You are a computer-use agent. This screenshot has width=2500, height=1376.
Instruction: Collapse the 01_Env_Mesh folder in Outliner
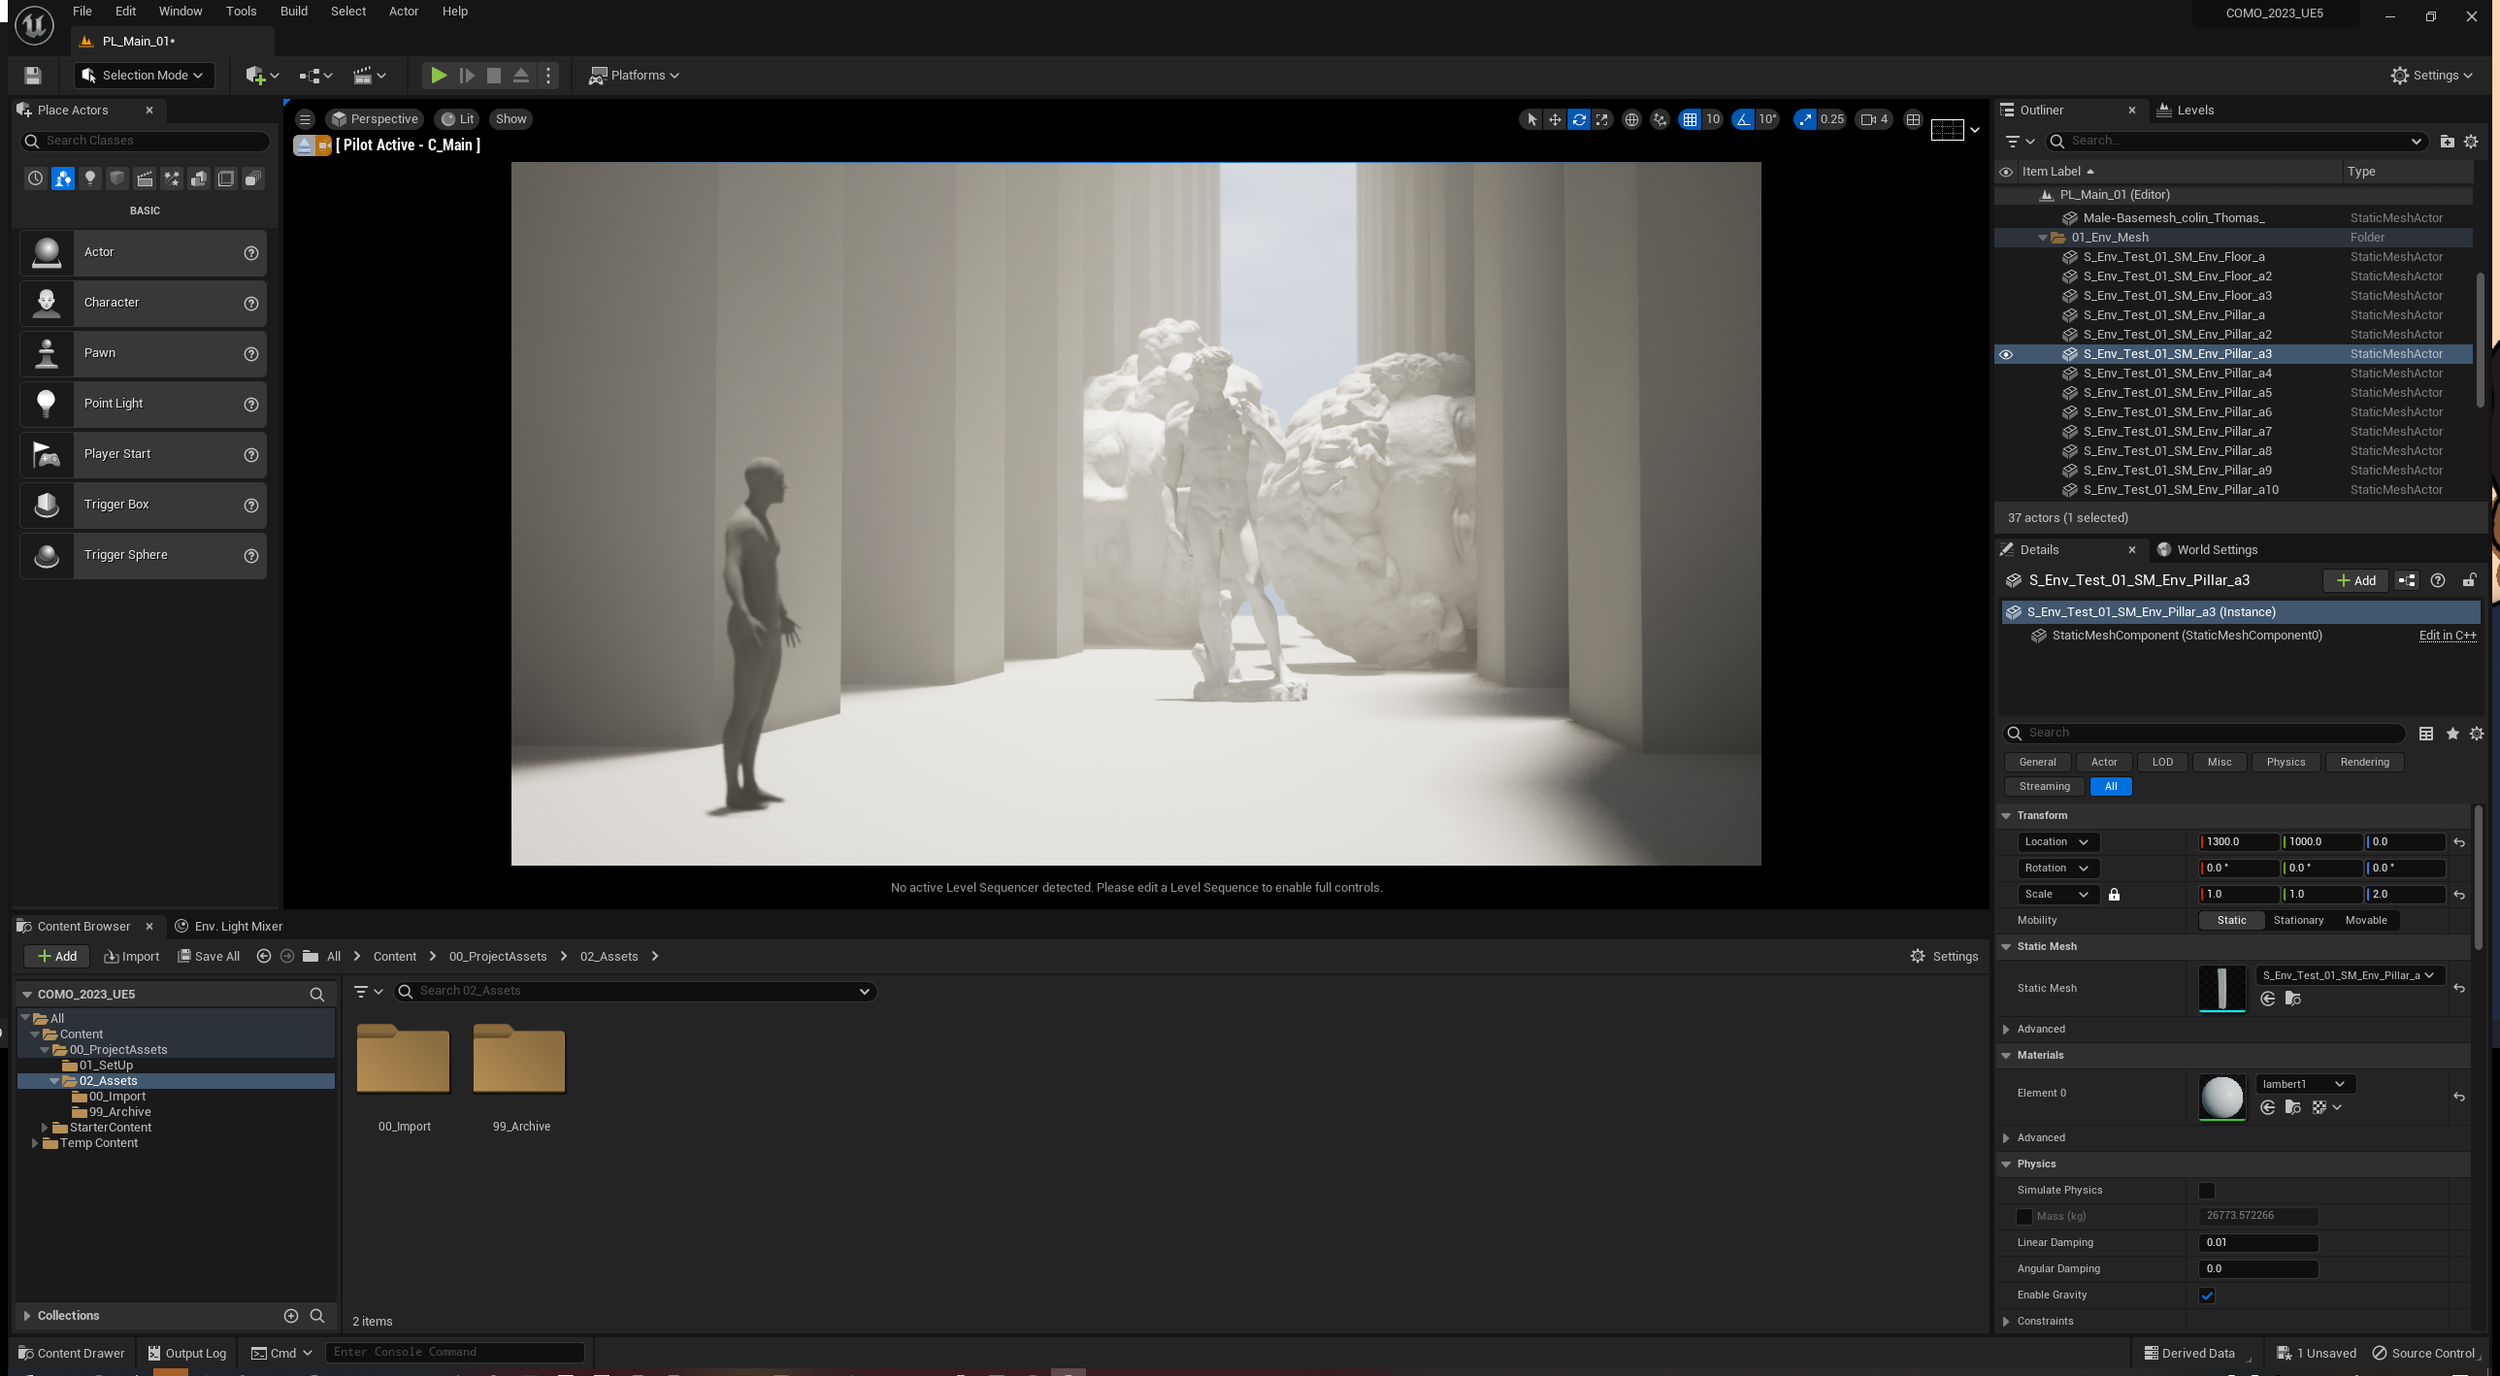[x=2042, y=238]
